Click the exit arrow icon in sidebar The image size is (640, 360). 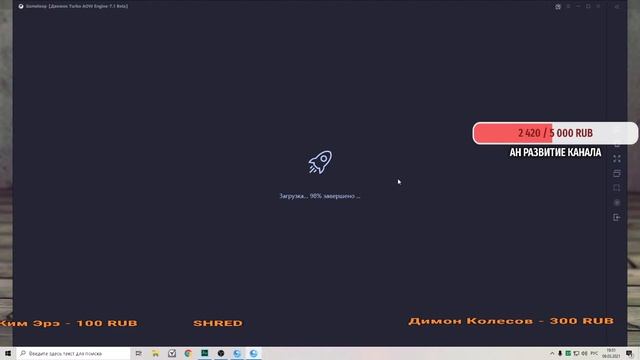click(x=617, y=217)
